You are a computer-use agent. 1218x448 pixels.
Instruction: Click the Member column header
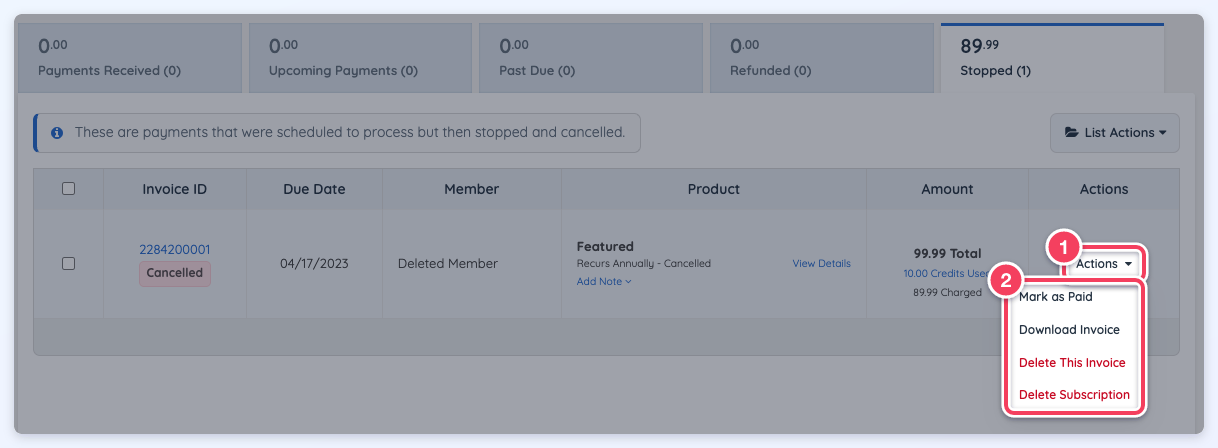click(x=471, y=189)
